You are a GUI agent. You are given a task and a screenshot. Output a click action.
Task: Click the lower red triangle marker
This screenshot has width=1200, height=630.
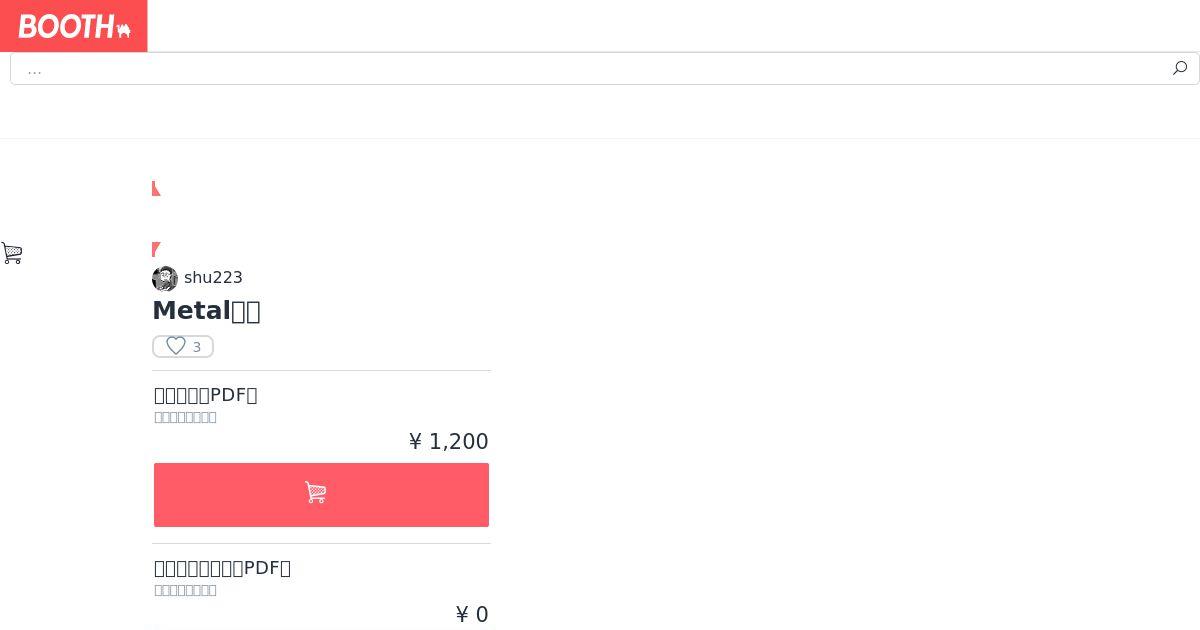[x=156, y=249]
